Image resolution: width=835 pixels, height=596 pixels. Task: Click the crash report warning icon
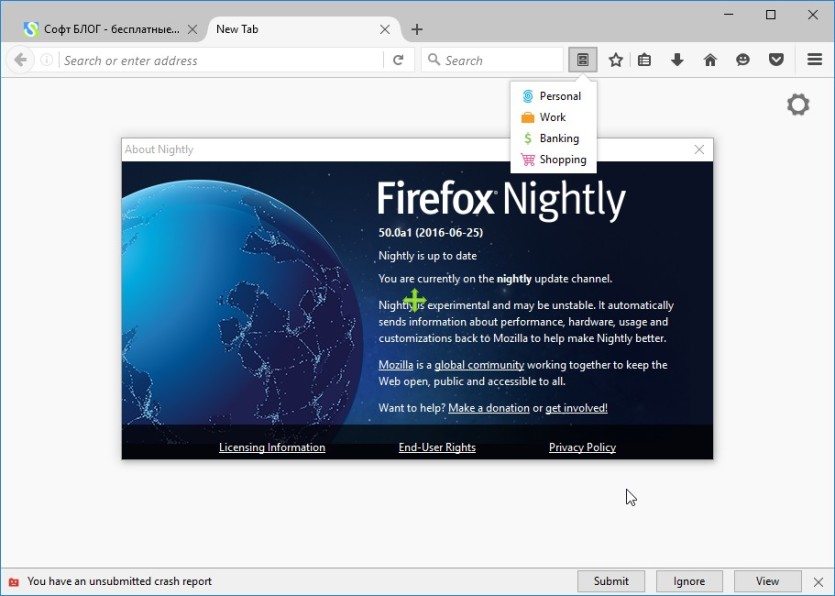(x=14, y=582)
